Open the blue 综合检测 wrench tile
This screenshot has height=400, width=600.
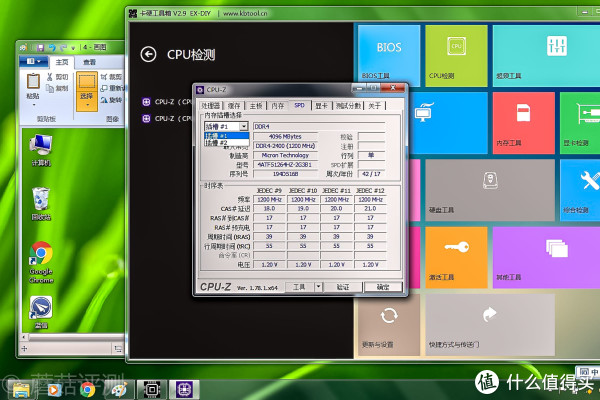tap(580, 190)
